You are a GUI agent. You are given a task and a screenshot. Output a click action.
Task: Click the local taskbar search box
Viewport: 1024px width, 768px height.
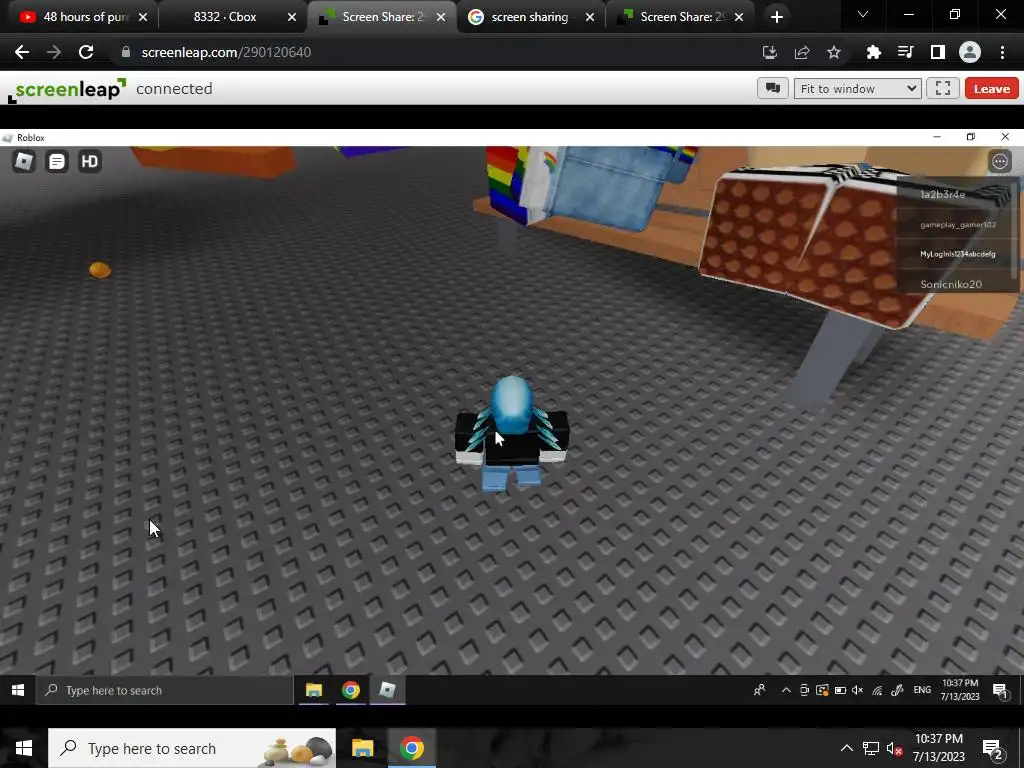pos(192,748)
